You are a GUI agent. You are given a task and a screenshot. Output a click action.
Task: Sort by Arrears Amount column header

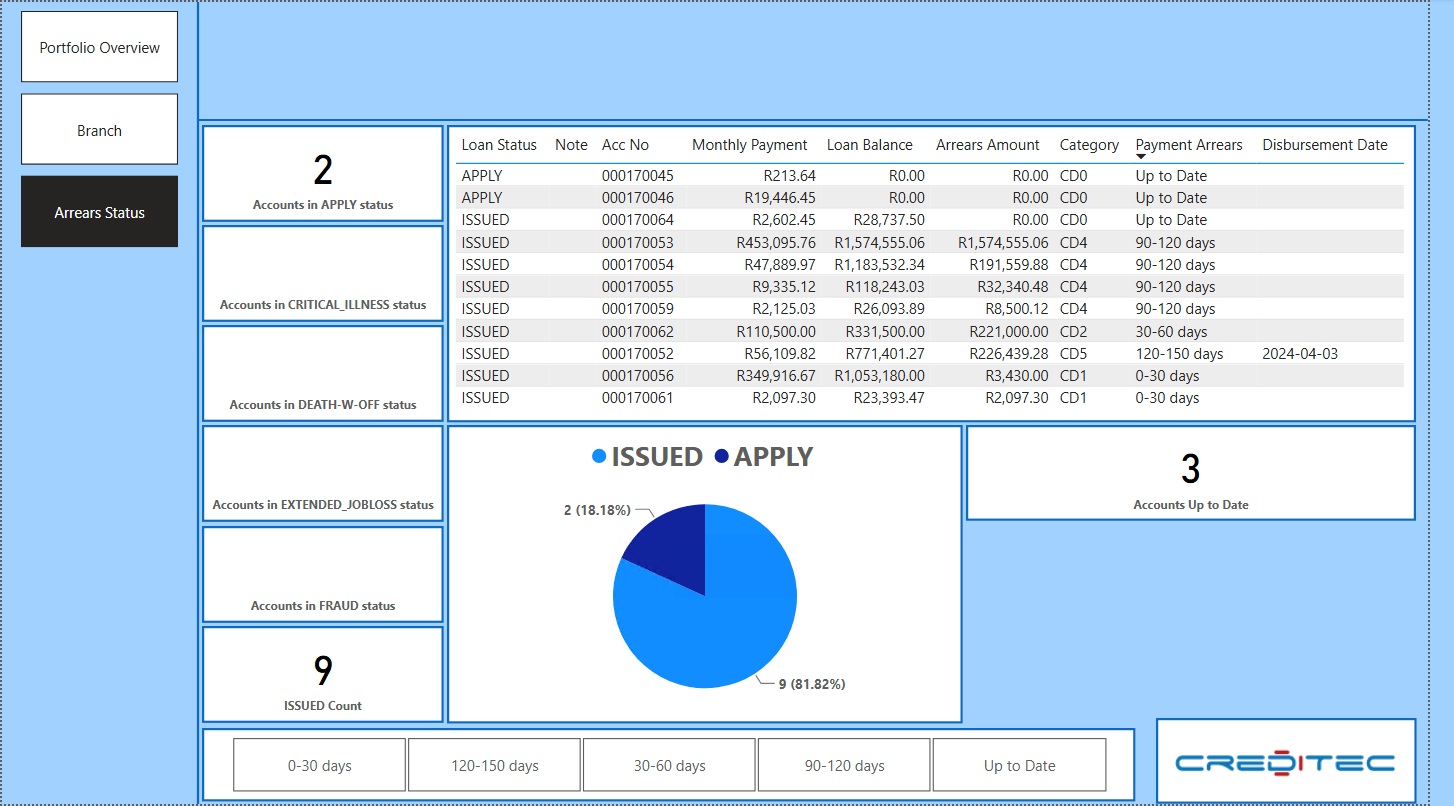point(988,145)
